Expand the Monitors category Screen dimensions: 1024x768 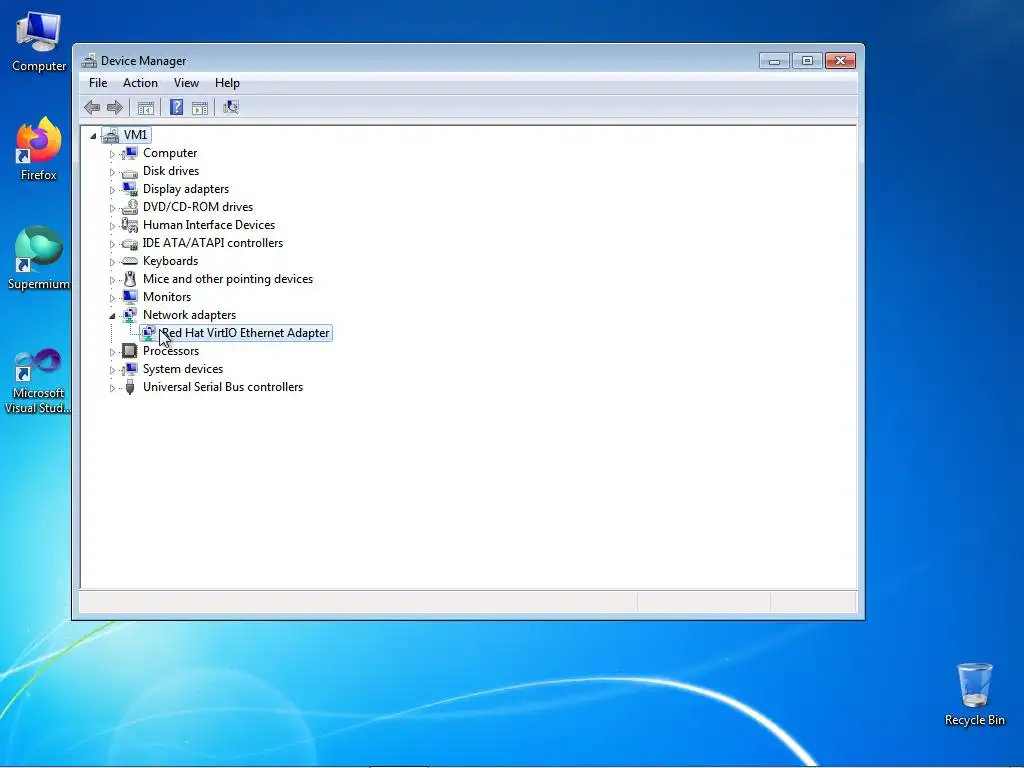pos(112,298)
